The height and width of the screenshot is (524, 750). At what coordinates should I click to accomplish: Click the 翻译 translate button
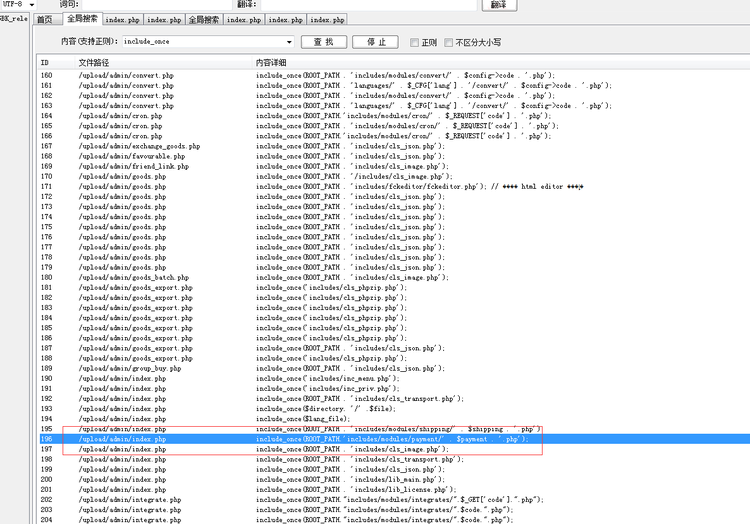point(498,5)
